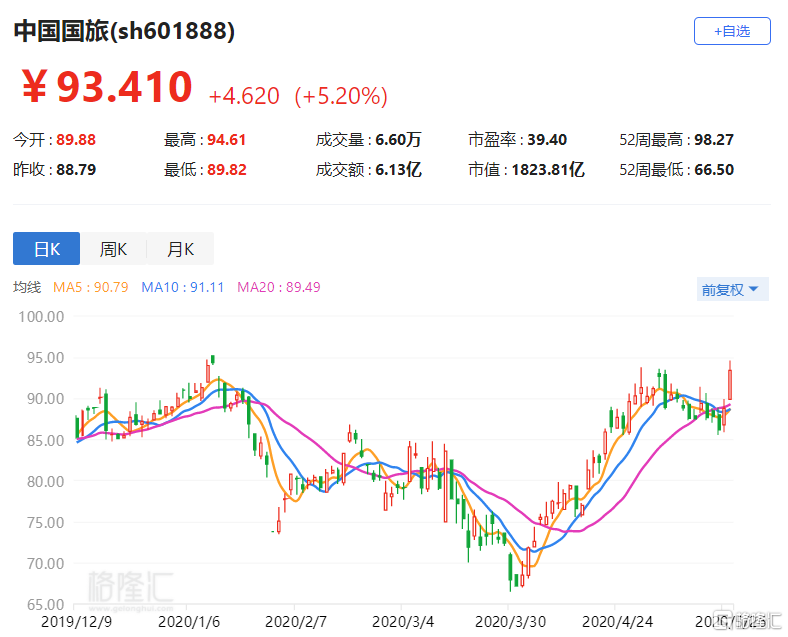Switch to 周K weekly chart tab
788x637 pixels.
[x=114, y=248]
